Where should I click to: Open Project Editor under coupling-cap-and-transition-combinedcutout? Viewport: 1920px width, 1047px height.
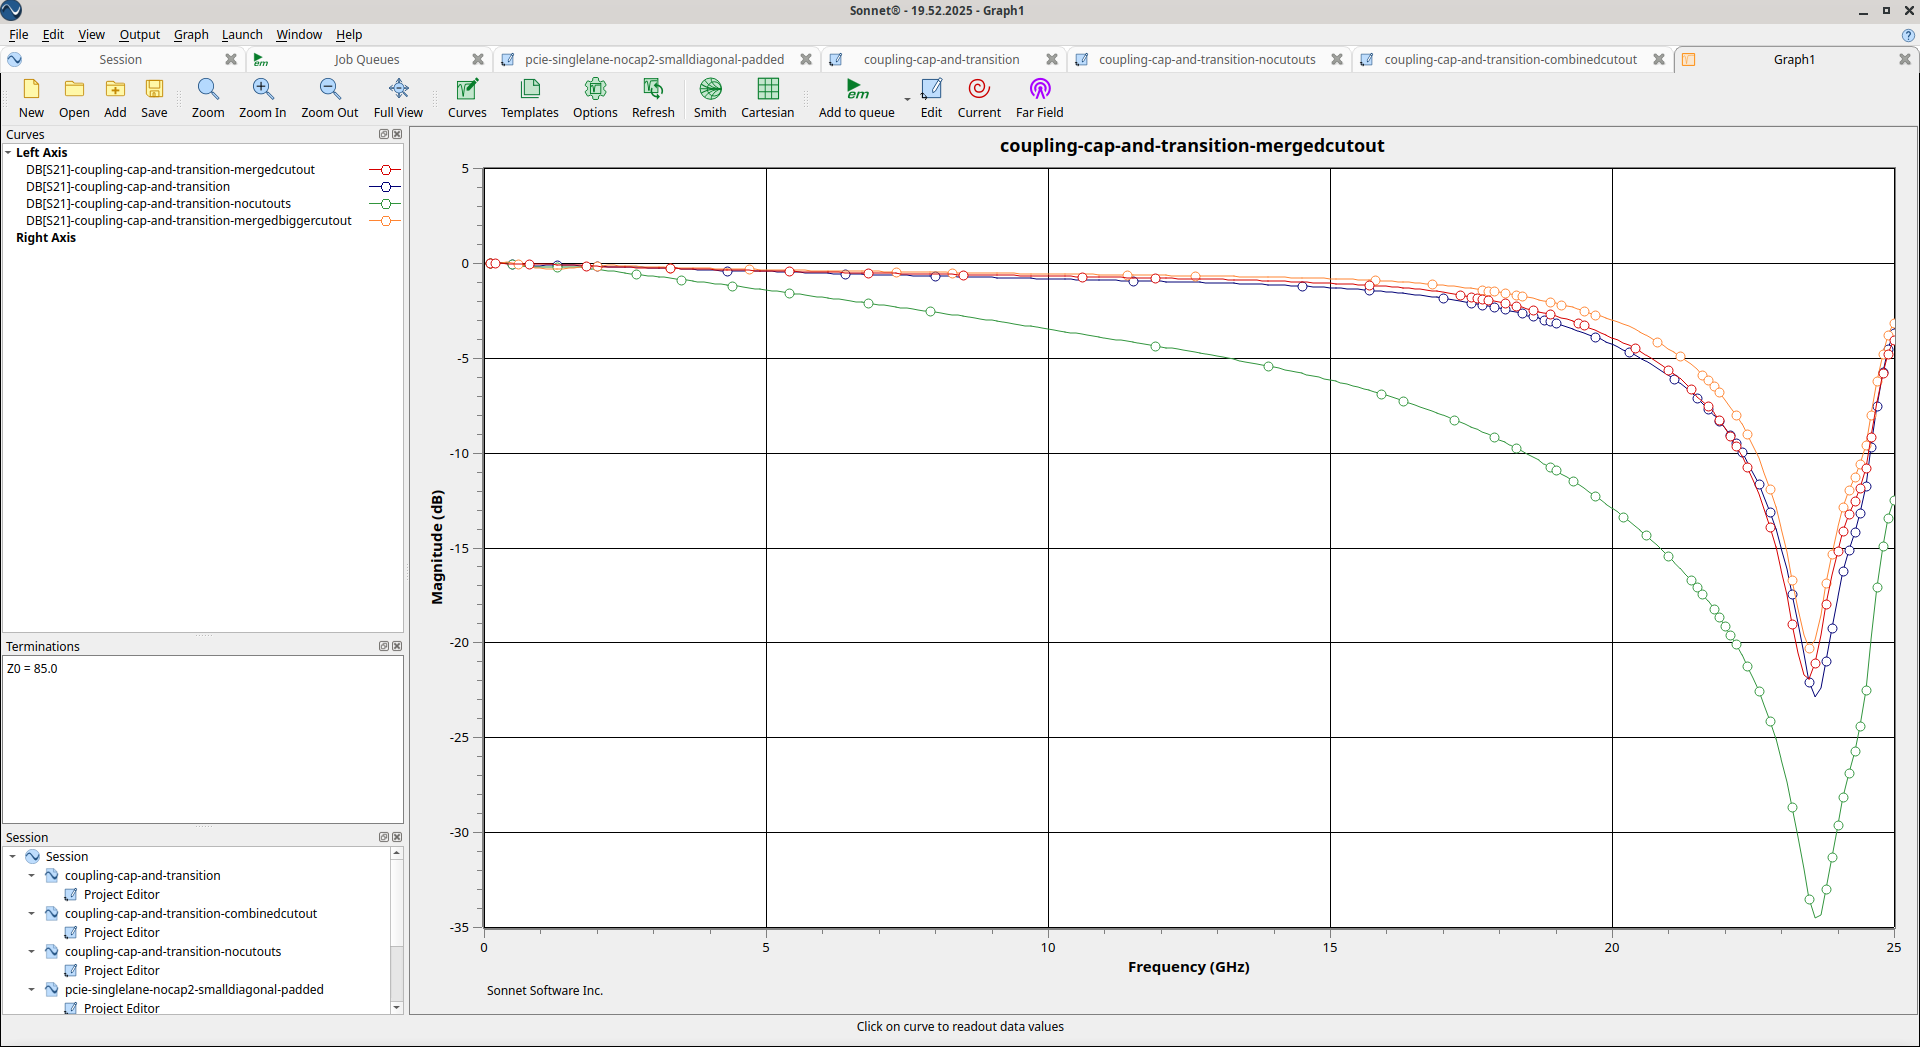(x=121, y=933)
